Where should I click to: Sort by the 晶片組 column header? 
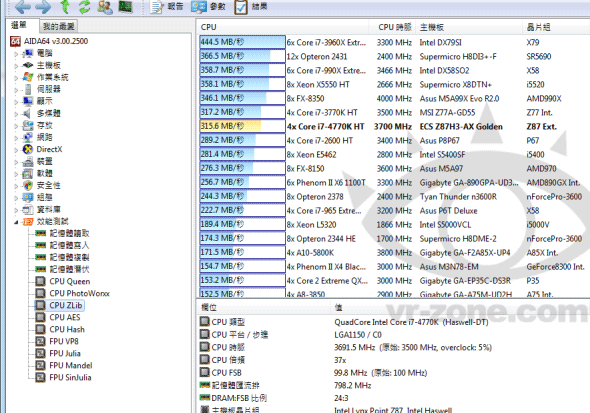(x=557, y=27)
